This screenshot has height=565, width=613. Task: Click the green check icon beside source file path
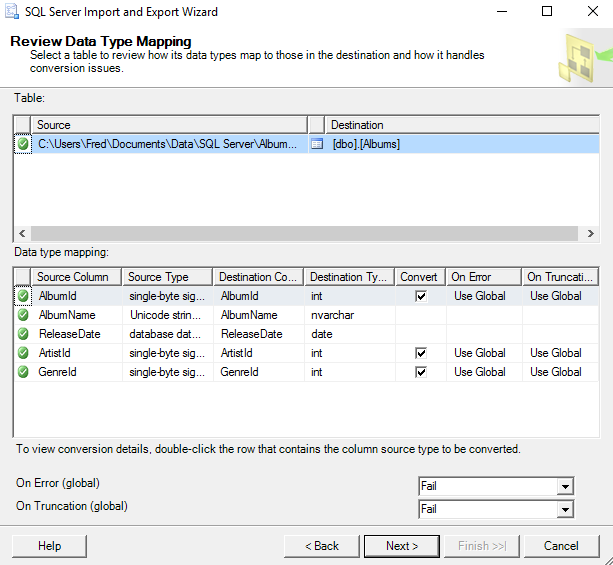[23, 144]
